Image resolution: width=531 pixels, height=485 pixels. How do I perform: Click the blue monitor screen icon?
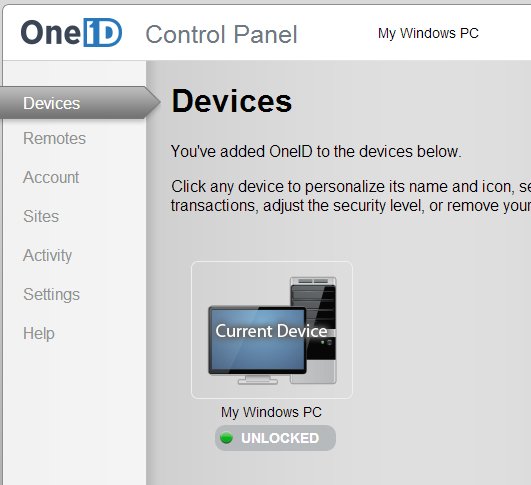pyautogui.click(x=257, y=340)
